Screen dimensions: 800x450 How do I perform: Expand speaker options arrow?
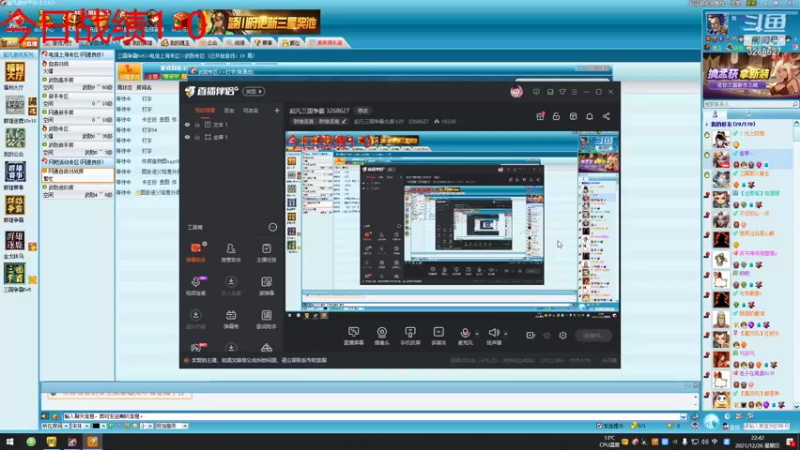tap(506, 334)
